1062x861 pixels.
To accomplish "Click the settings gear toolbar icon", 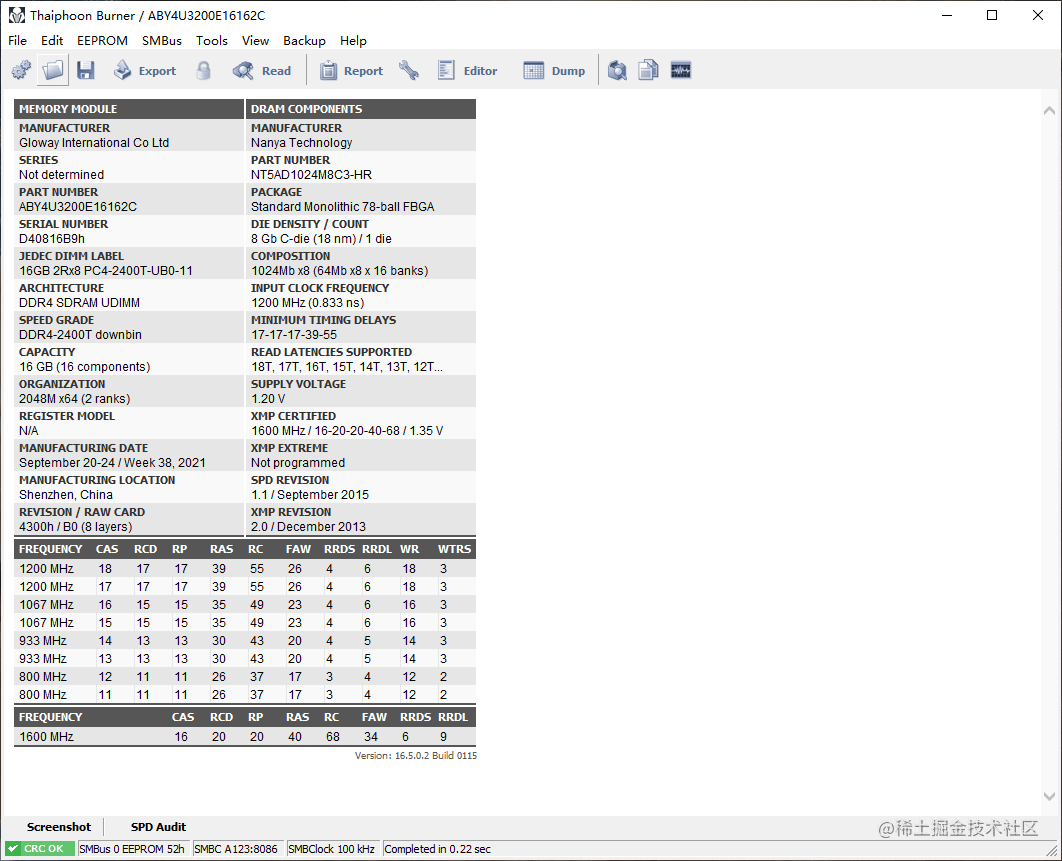I will point(20,71).
